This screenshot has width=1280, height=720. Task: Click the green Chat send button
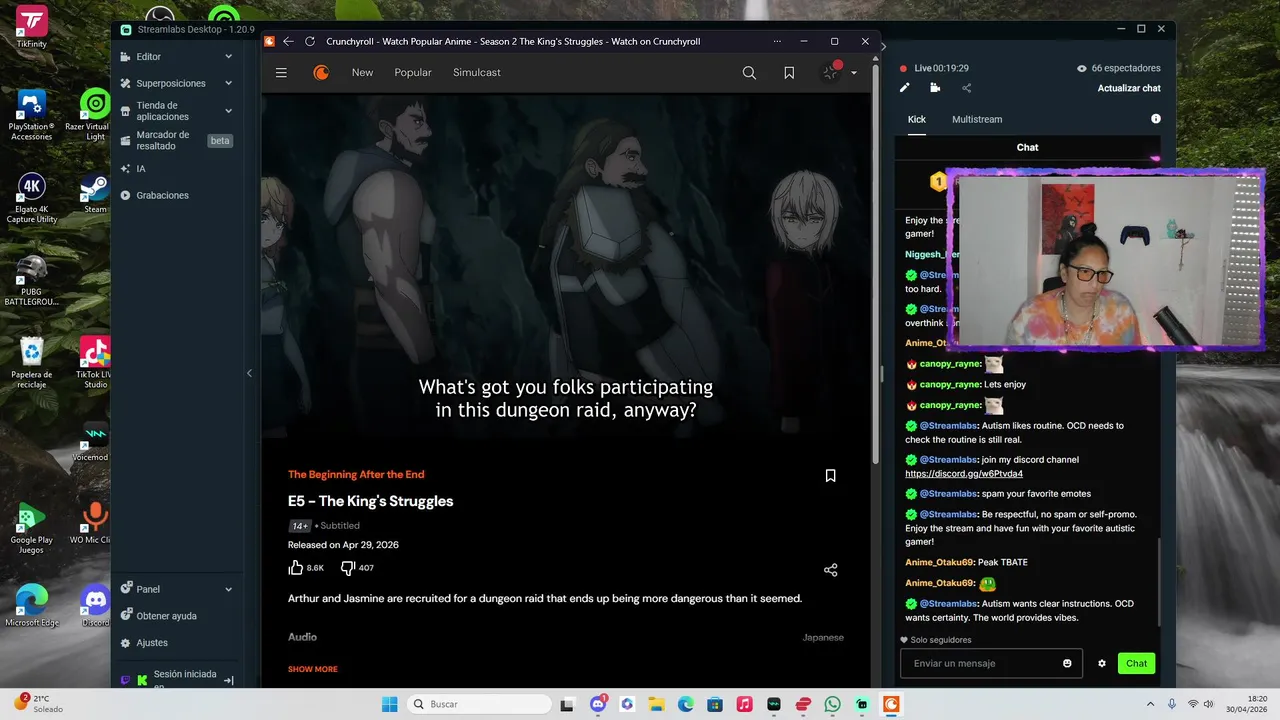tap(1136, 663)
